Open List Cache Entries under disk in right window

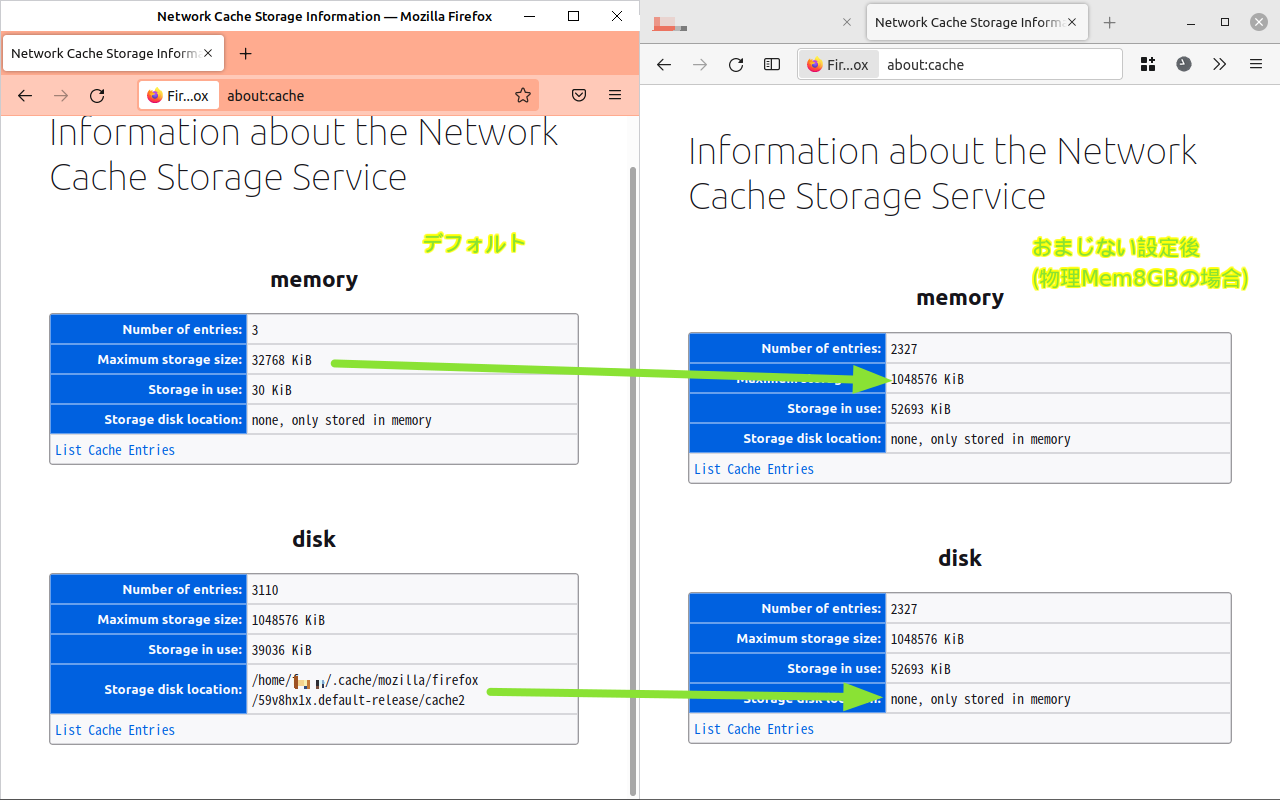point(754,729)
